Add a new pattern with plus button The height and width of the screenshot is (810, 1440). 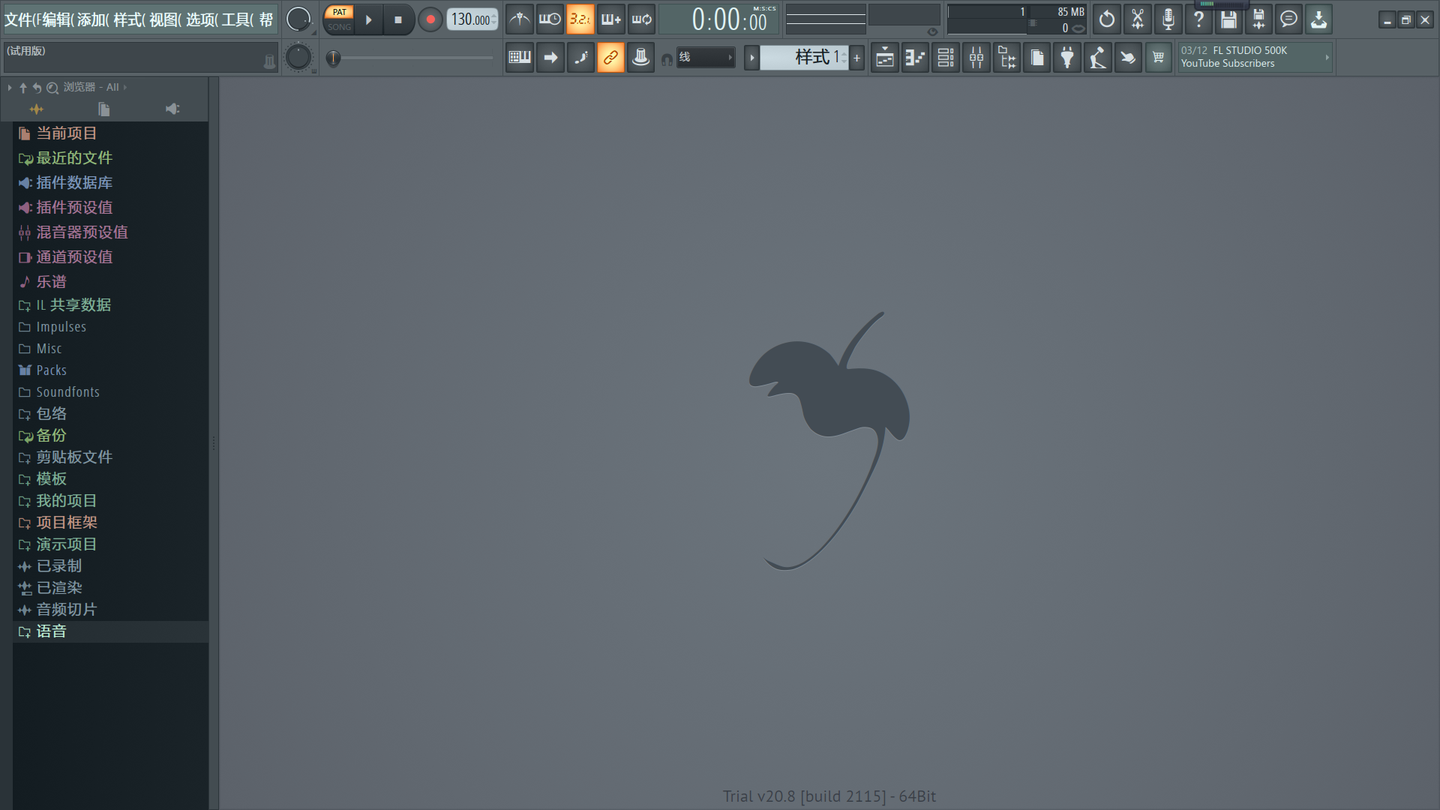point(857,57)
